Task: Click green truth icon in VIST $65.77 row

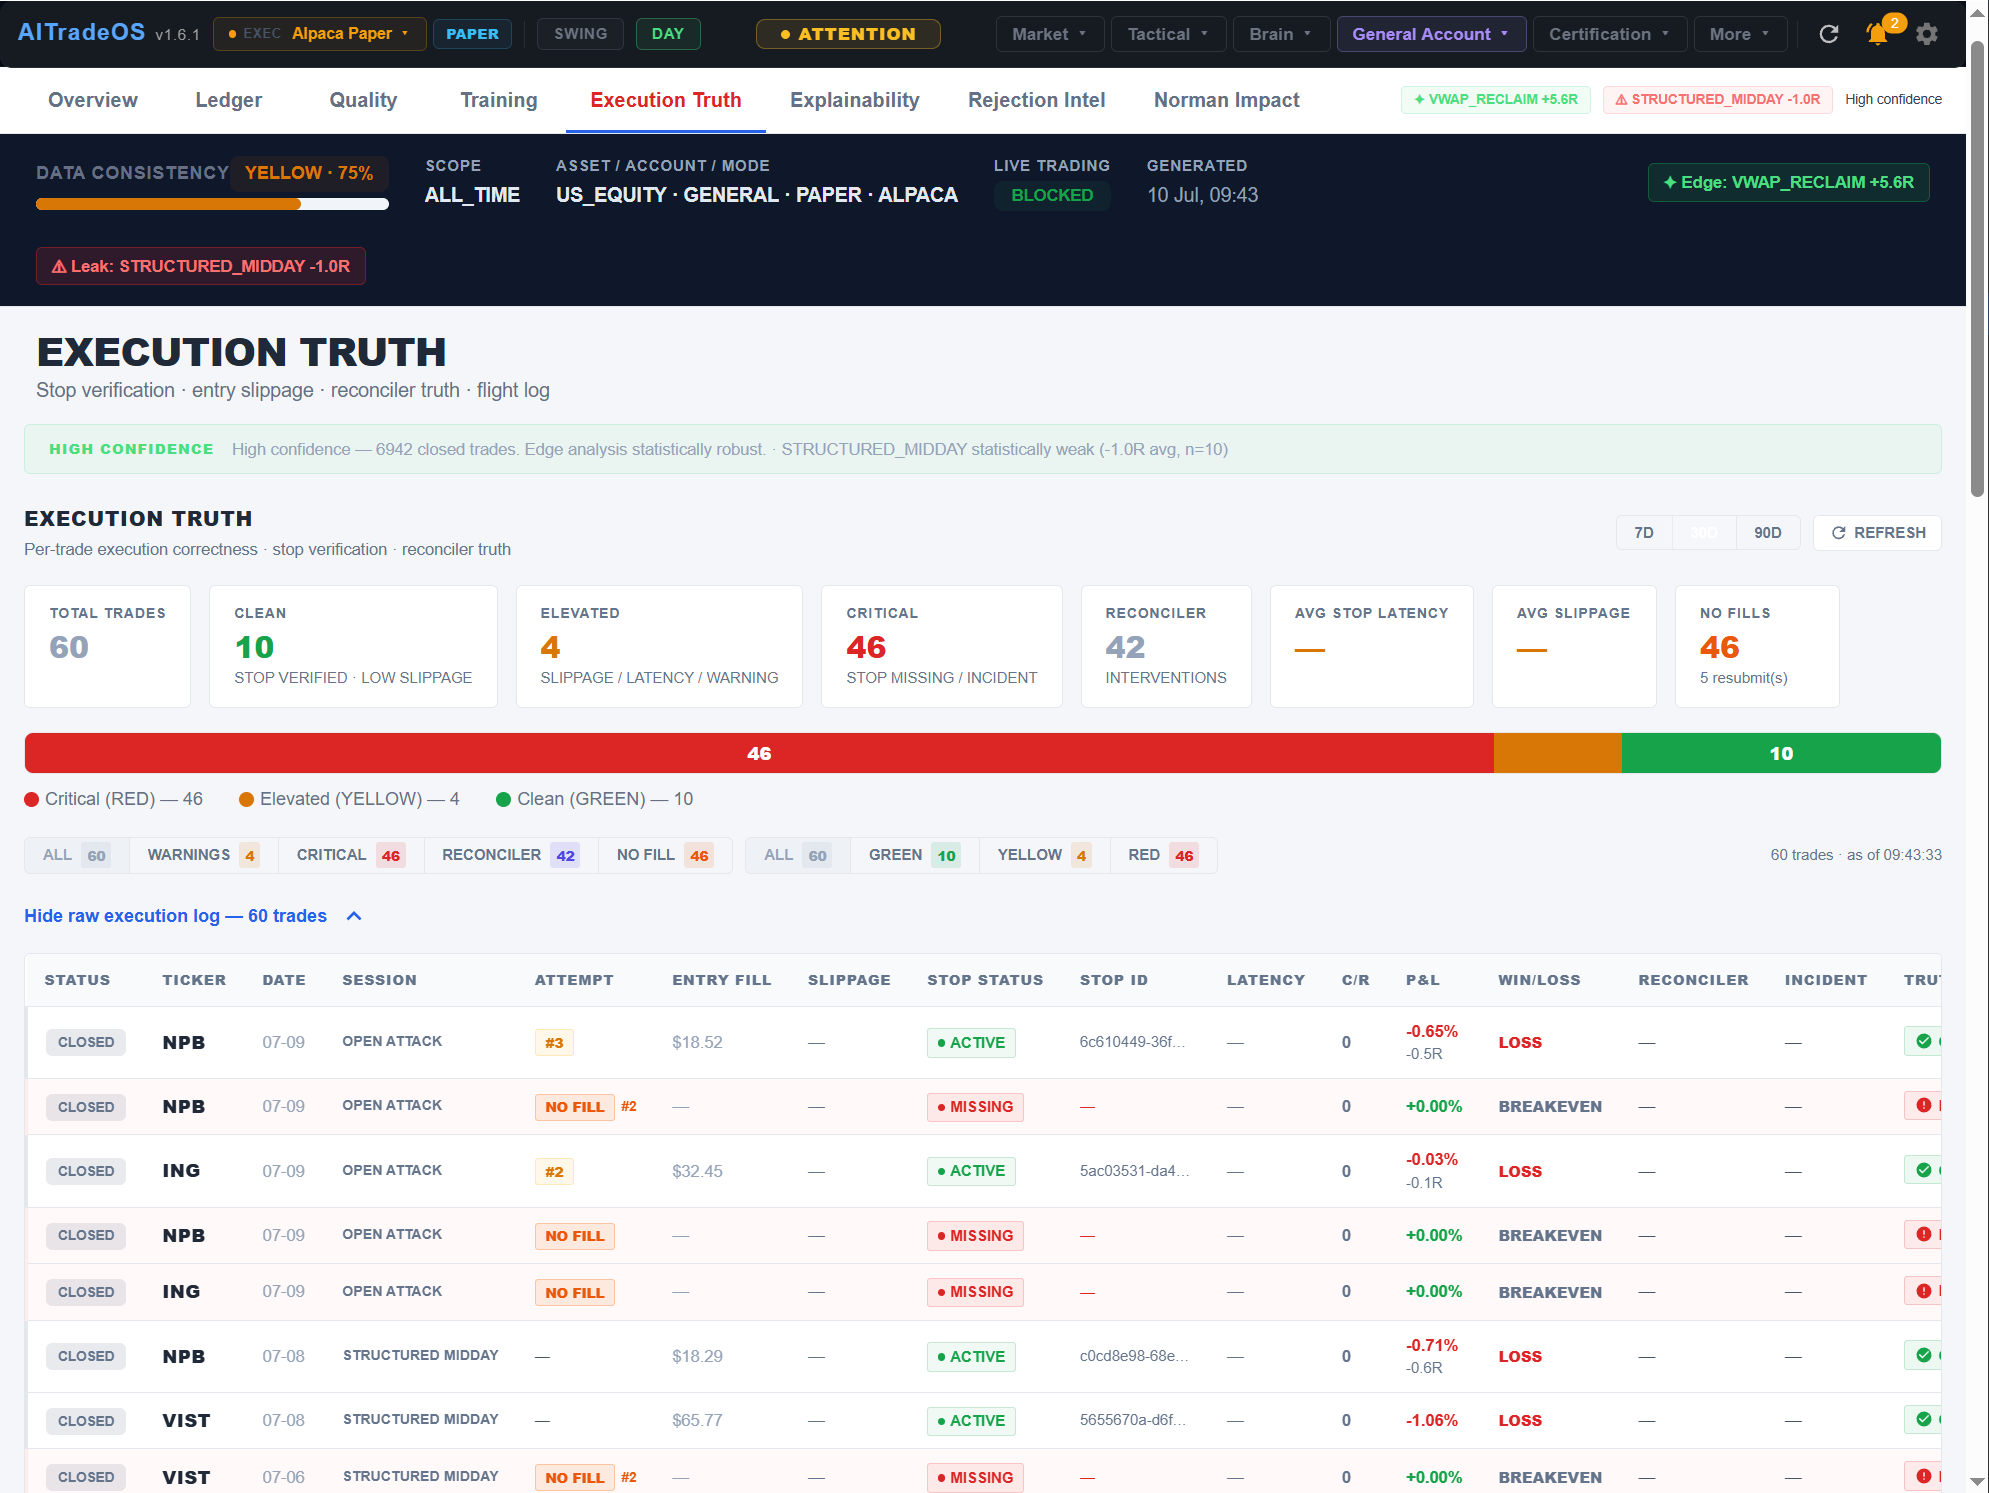Action: point(1923,1419)
